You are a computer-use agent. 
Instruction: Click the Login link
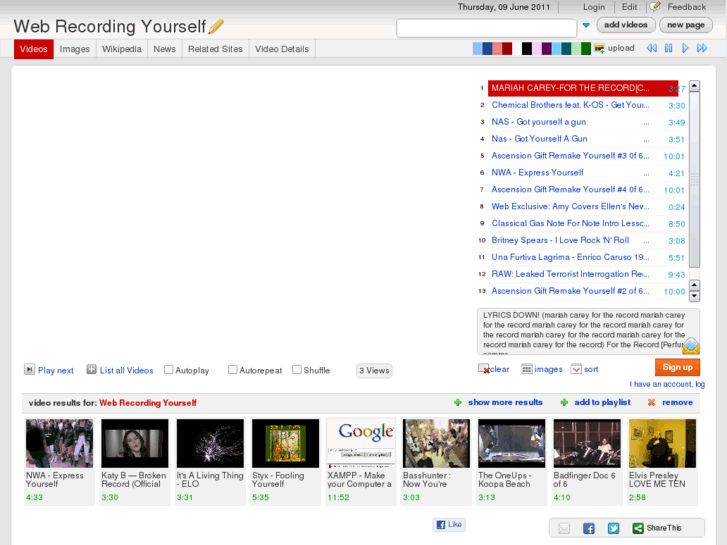tap(594, 7)
